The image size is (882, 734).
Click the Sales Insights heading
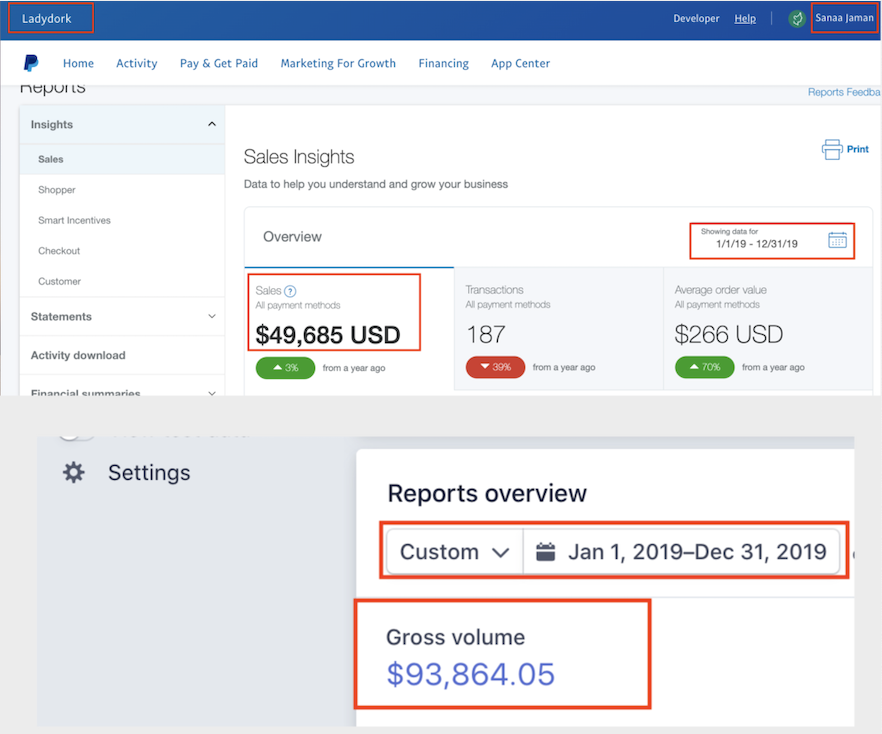(299, 157)
